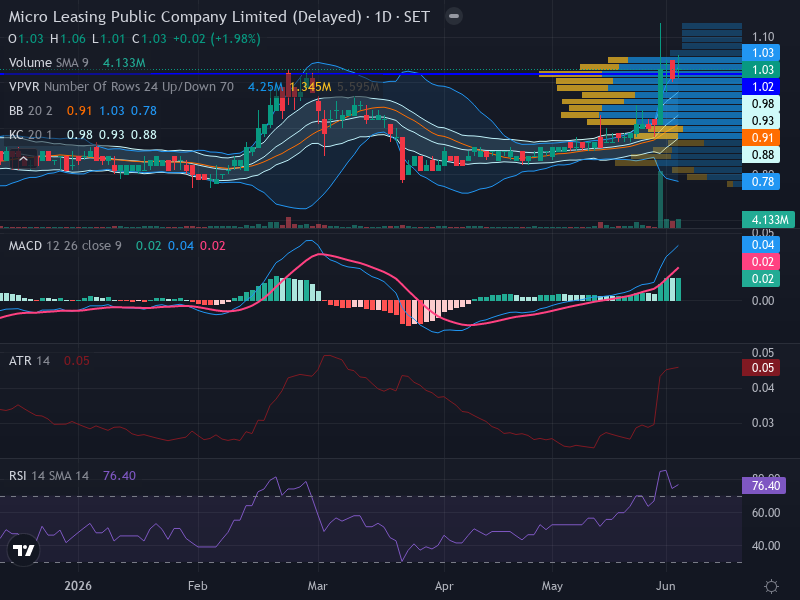This screenshot has height=600, width=800.
Task: Click the Feb label on time axis
Action: [x=197, y=586]
